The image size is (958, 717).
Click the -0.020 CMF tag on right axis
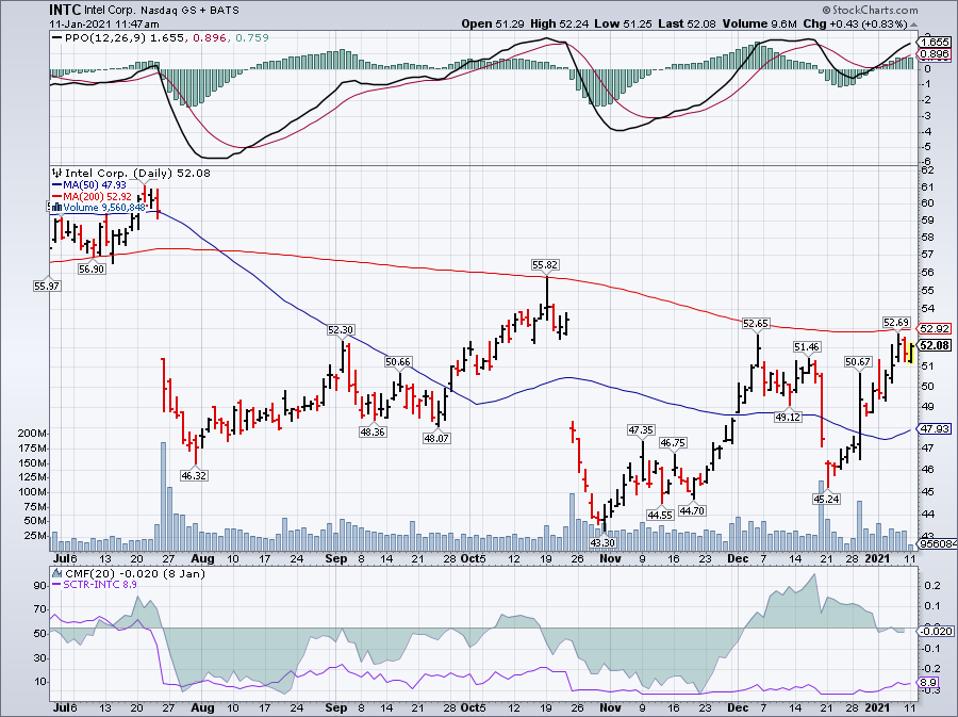pyautogui.click(x=935, y=631)
